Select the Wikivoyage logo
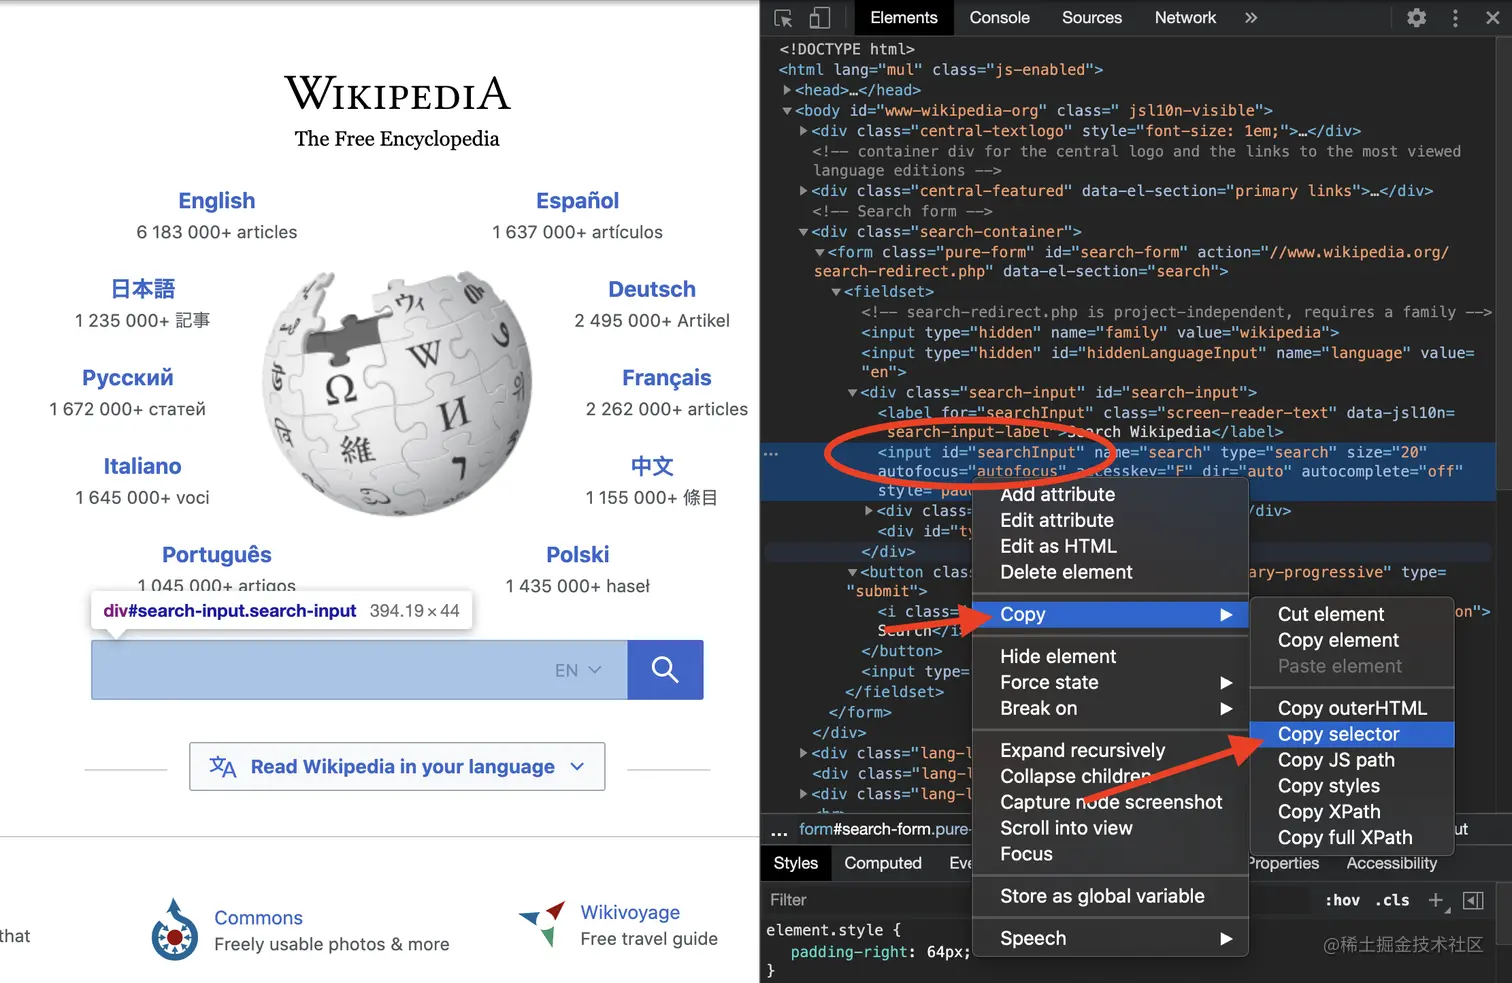This screenshot has width=1512, height=983. pyautogui.click(x=541, y=923)
